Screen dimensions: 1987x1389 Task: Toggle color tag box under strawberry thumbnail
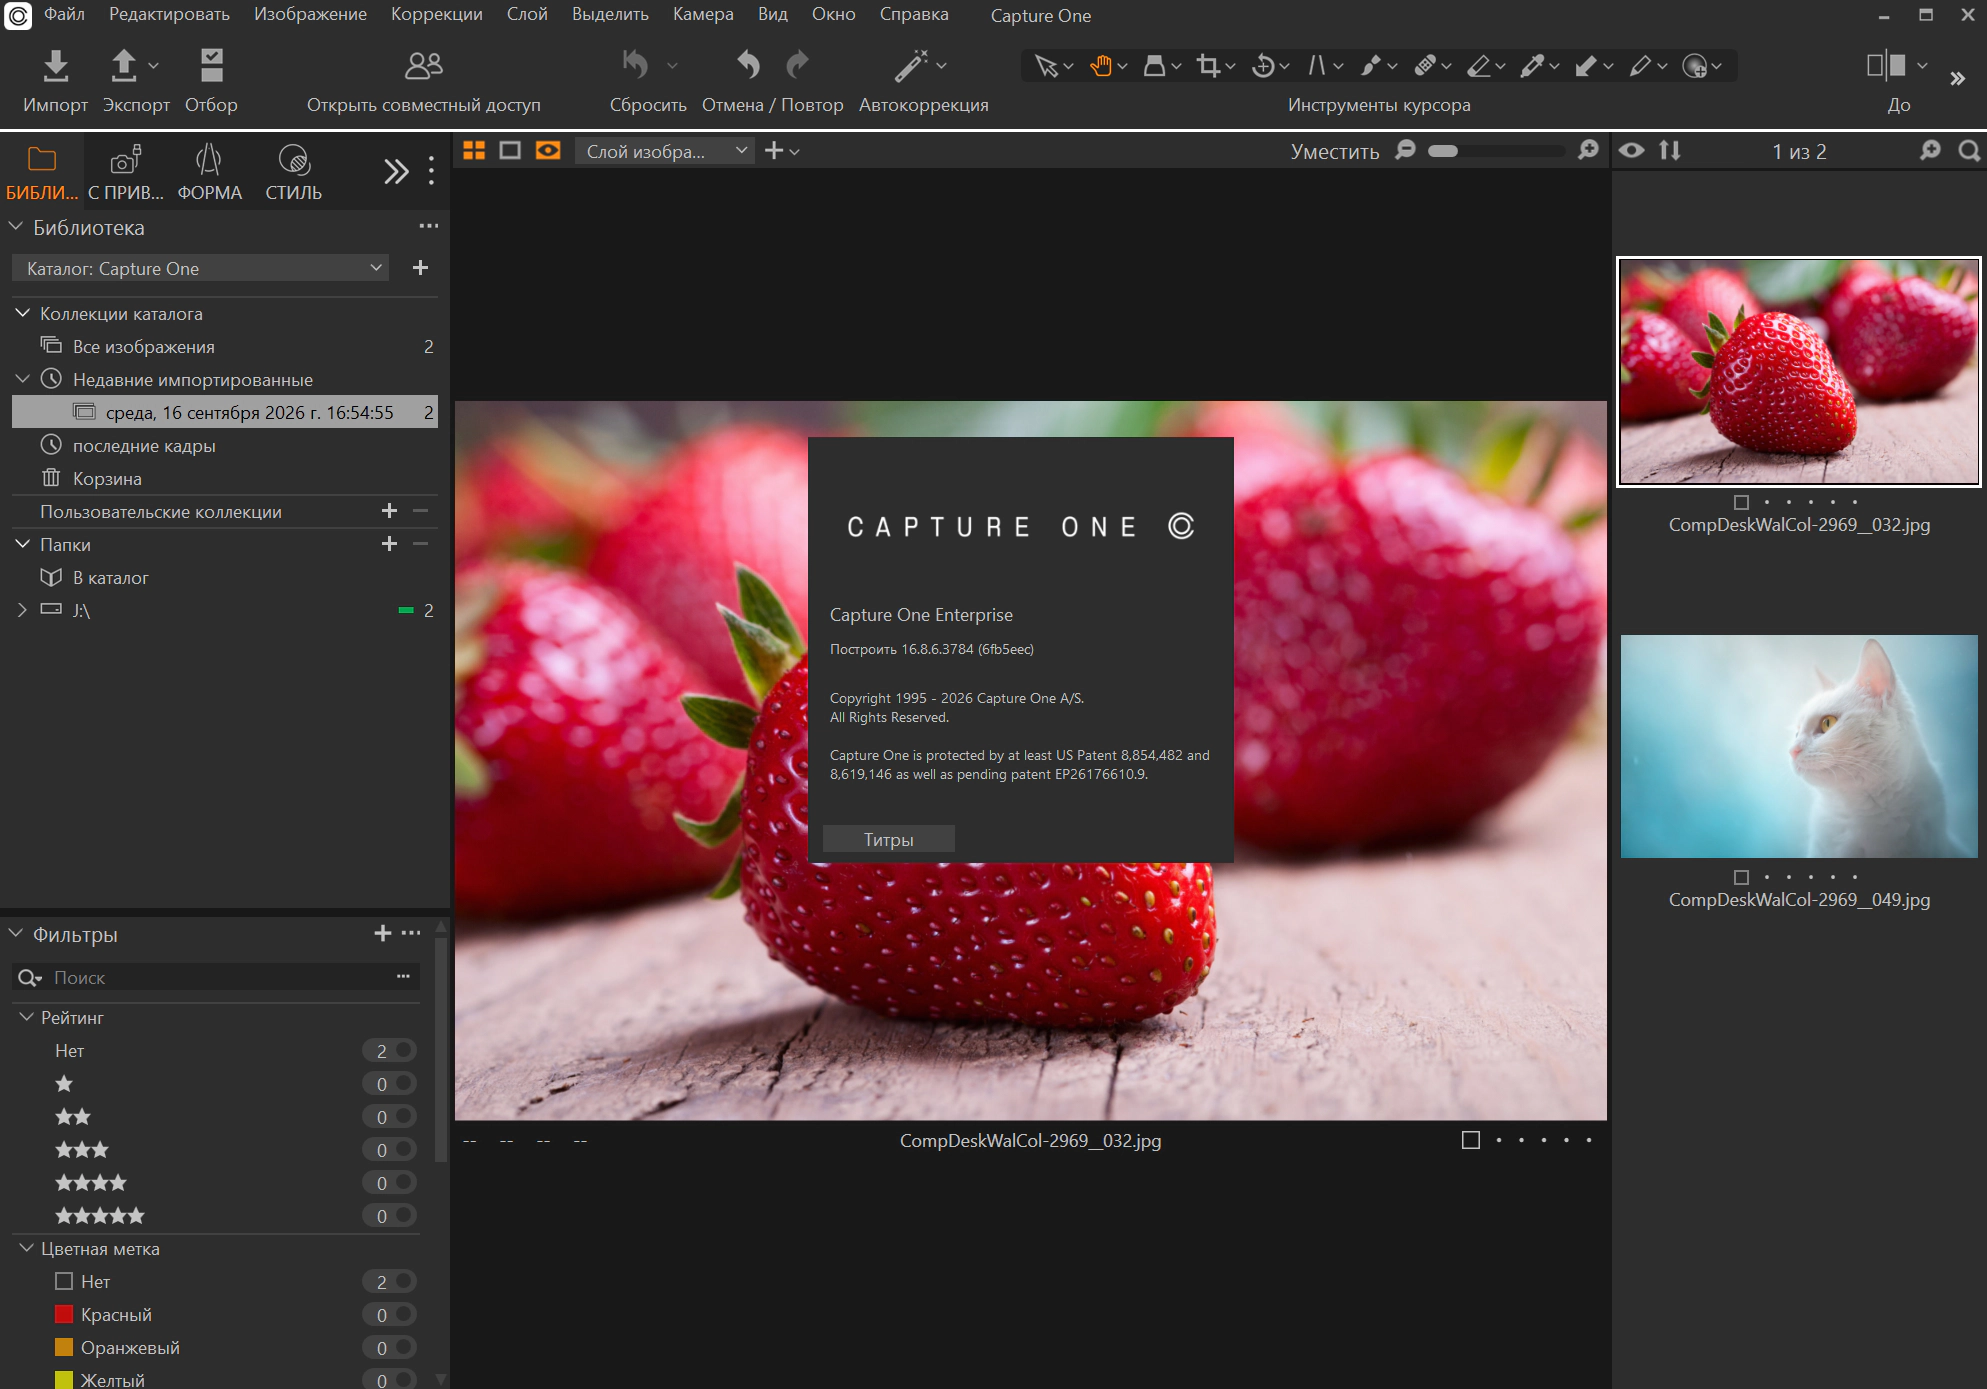(1741, 502)
